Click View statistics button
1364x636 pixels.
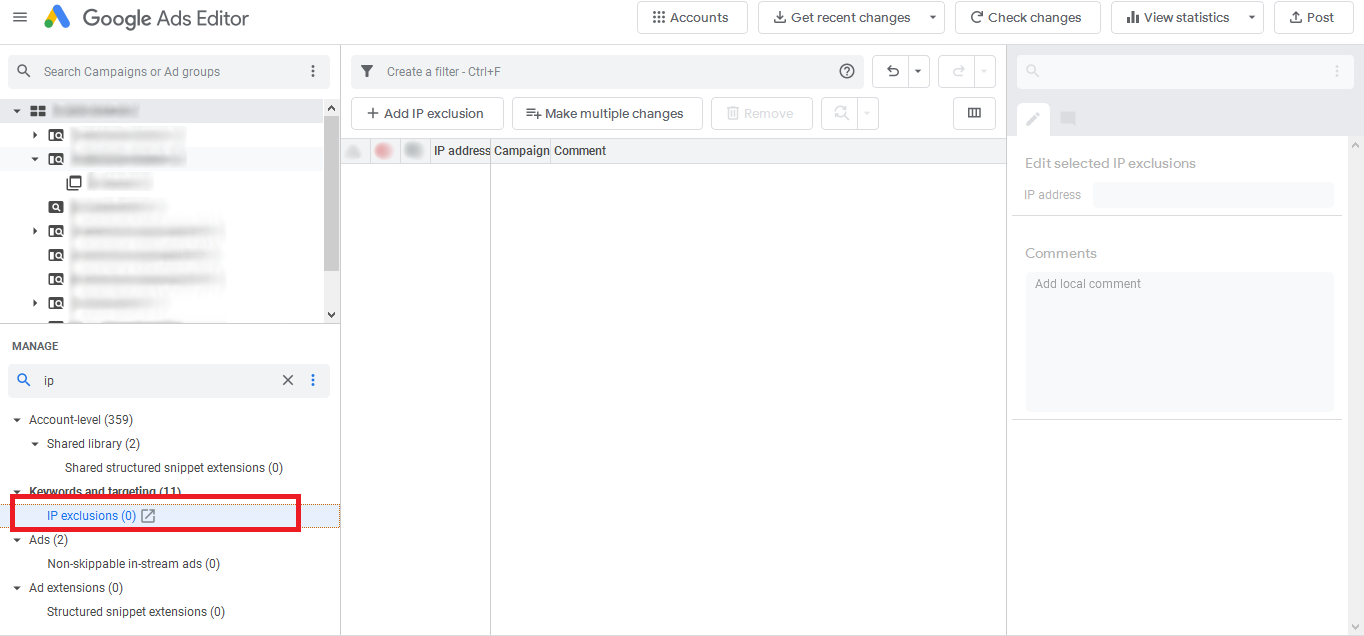[1177, 17]
